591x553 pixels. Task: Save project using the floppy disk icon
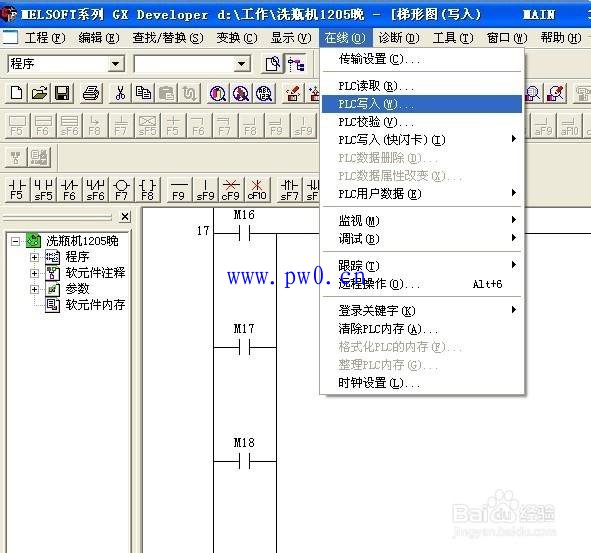62,93
